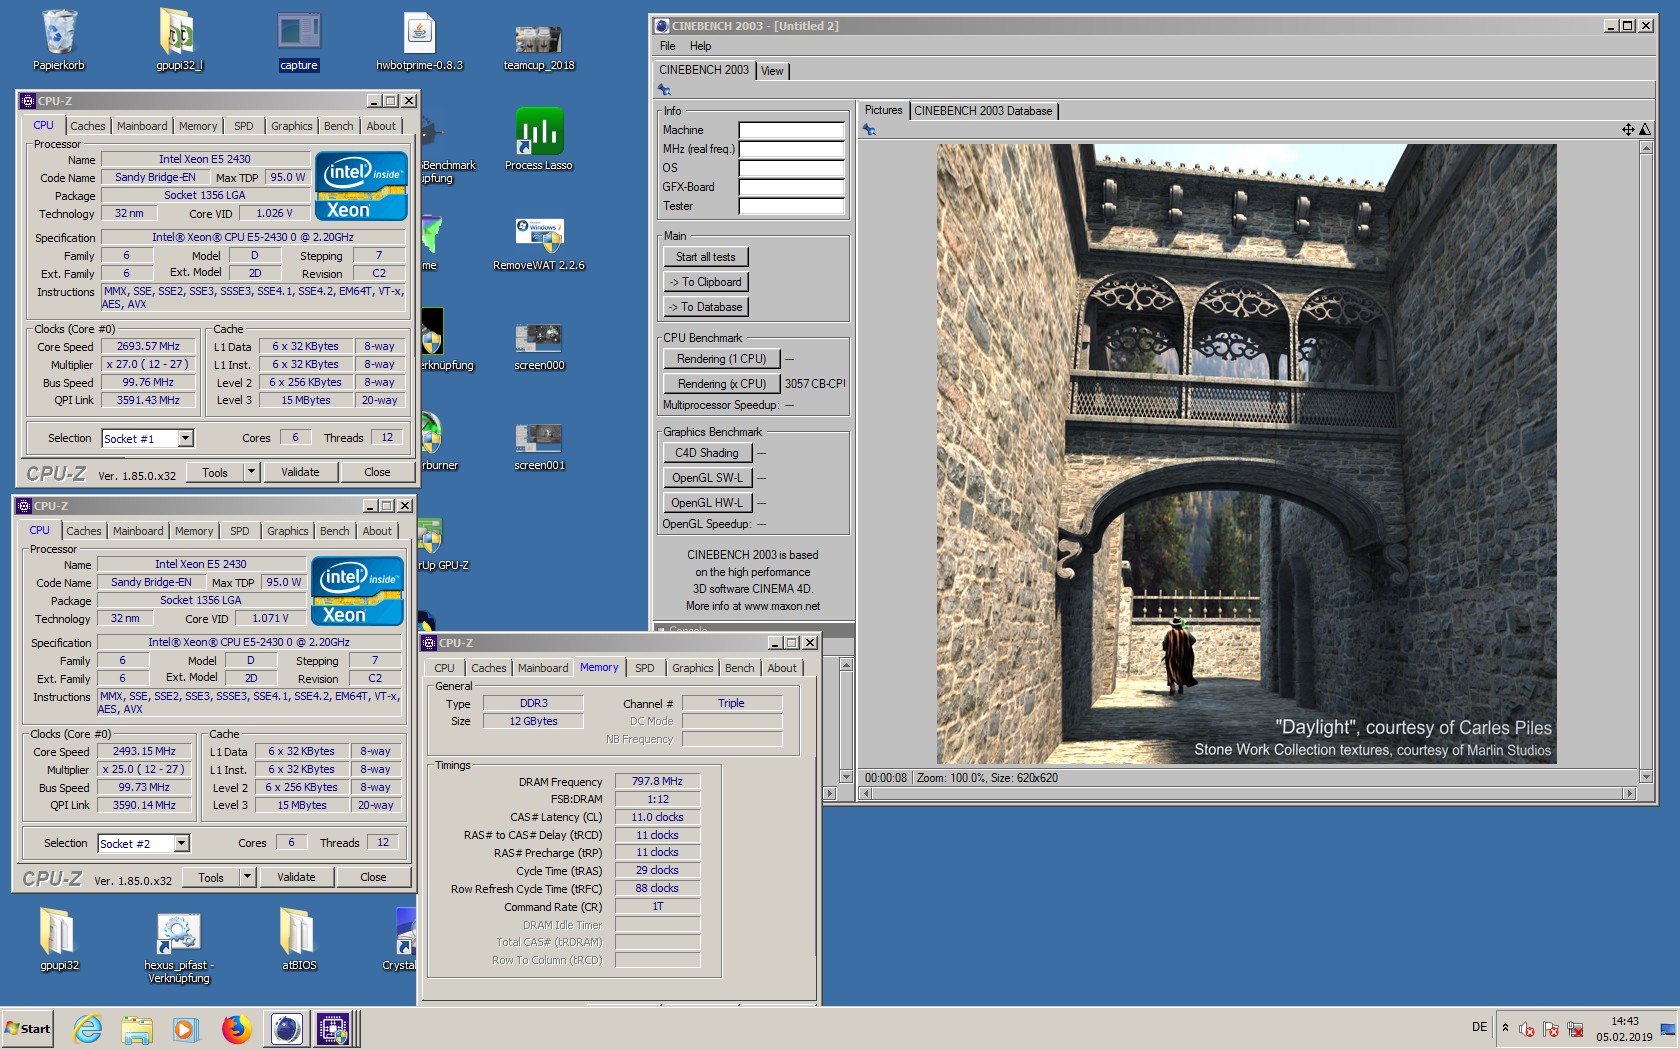Switch to CINEBENCH taskbar button
The image size is (1680, 1050).
(x=286, y=1028)
